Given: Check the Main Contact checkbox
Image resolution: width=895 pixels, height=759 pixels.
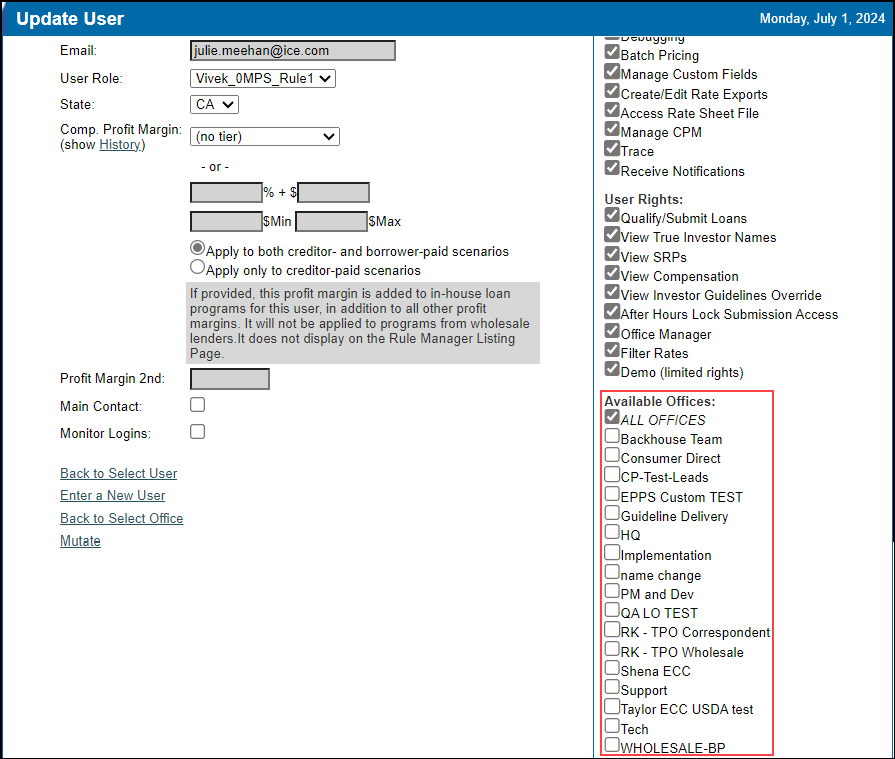Looking at the screenshot, I should pos(197,405).
